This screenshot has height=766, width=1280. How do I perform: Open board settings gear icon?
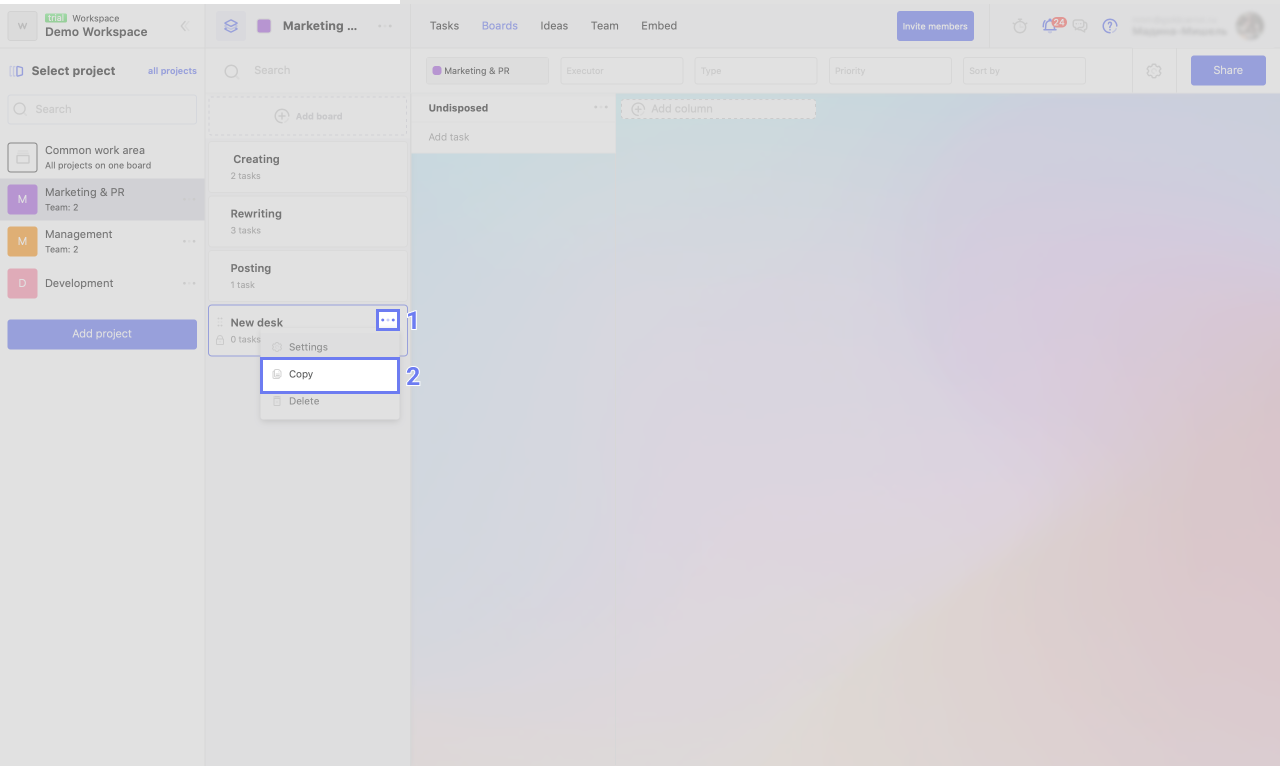point(1154,71)
